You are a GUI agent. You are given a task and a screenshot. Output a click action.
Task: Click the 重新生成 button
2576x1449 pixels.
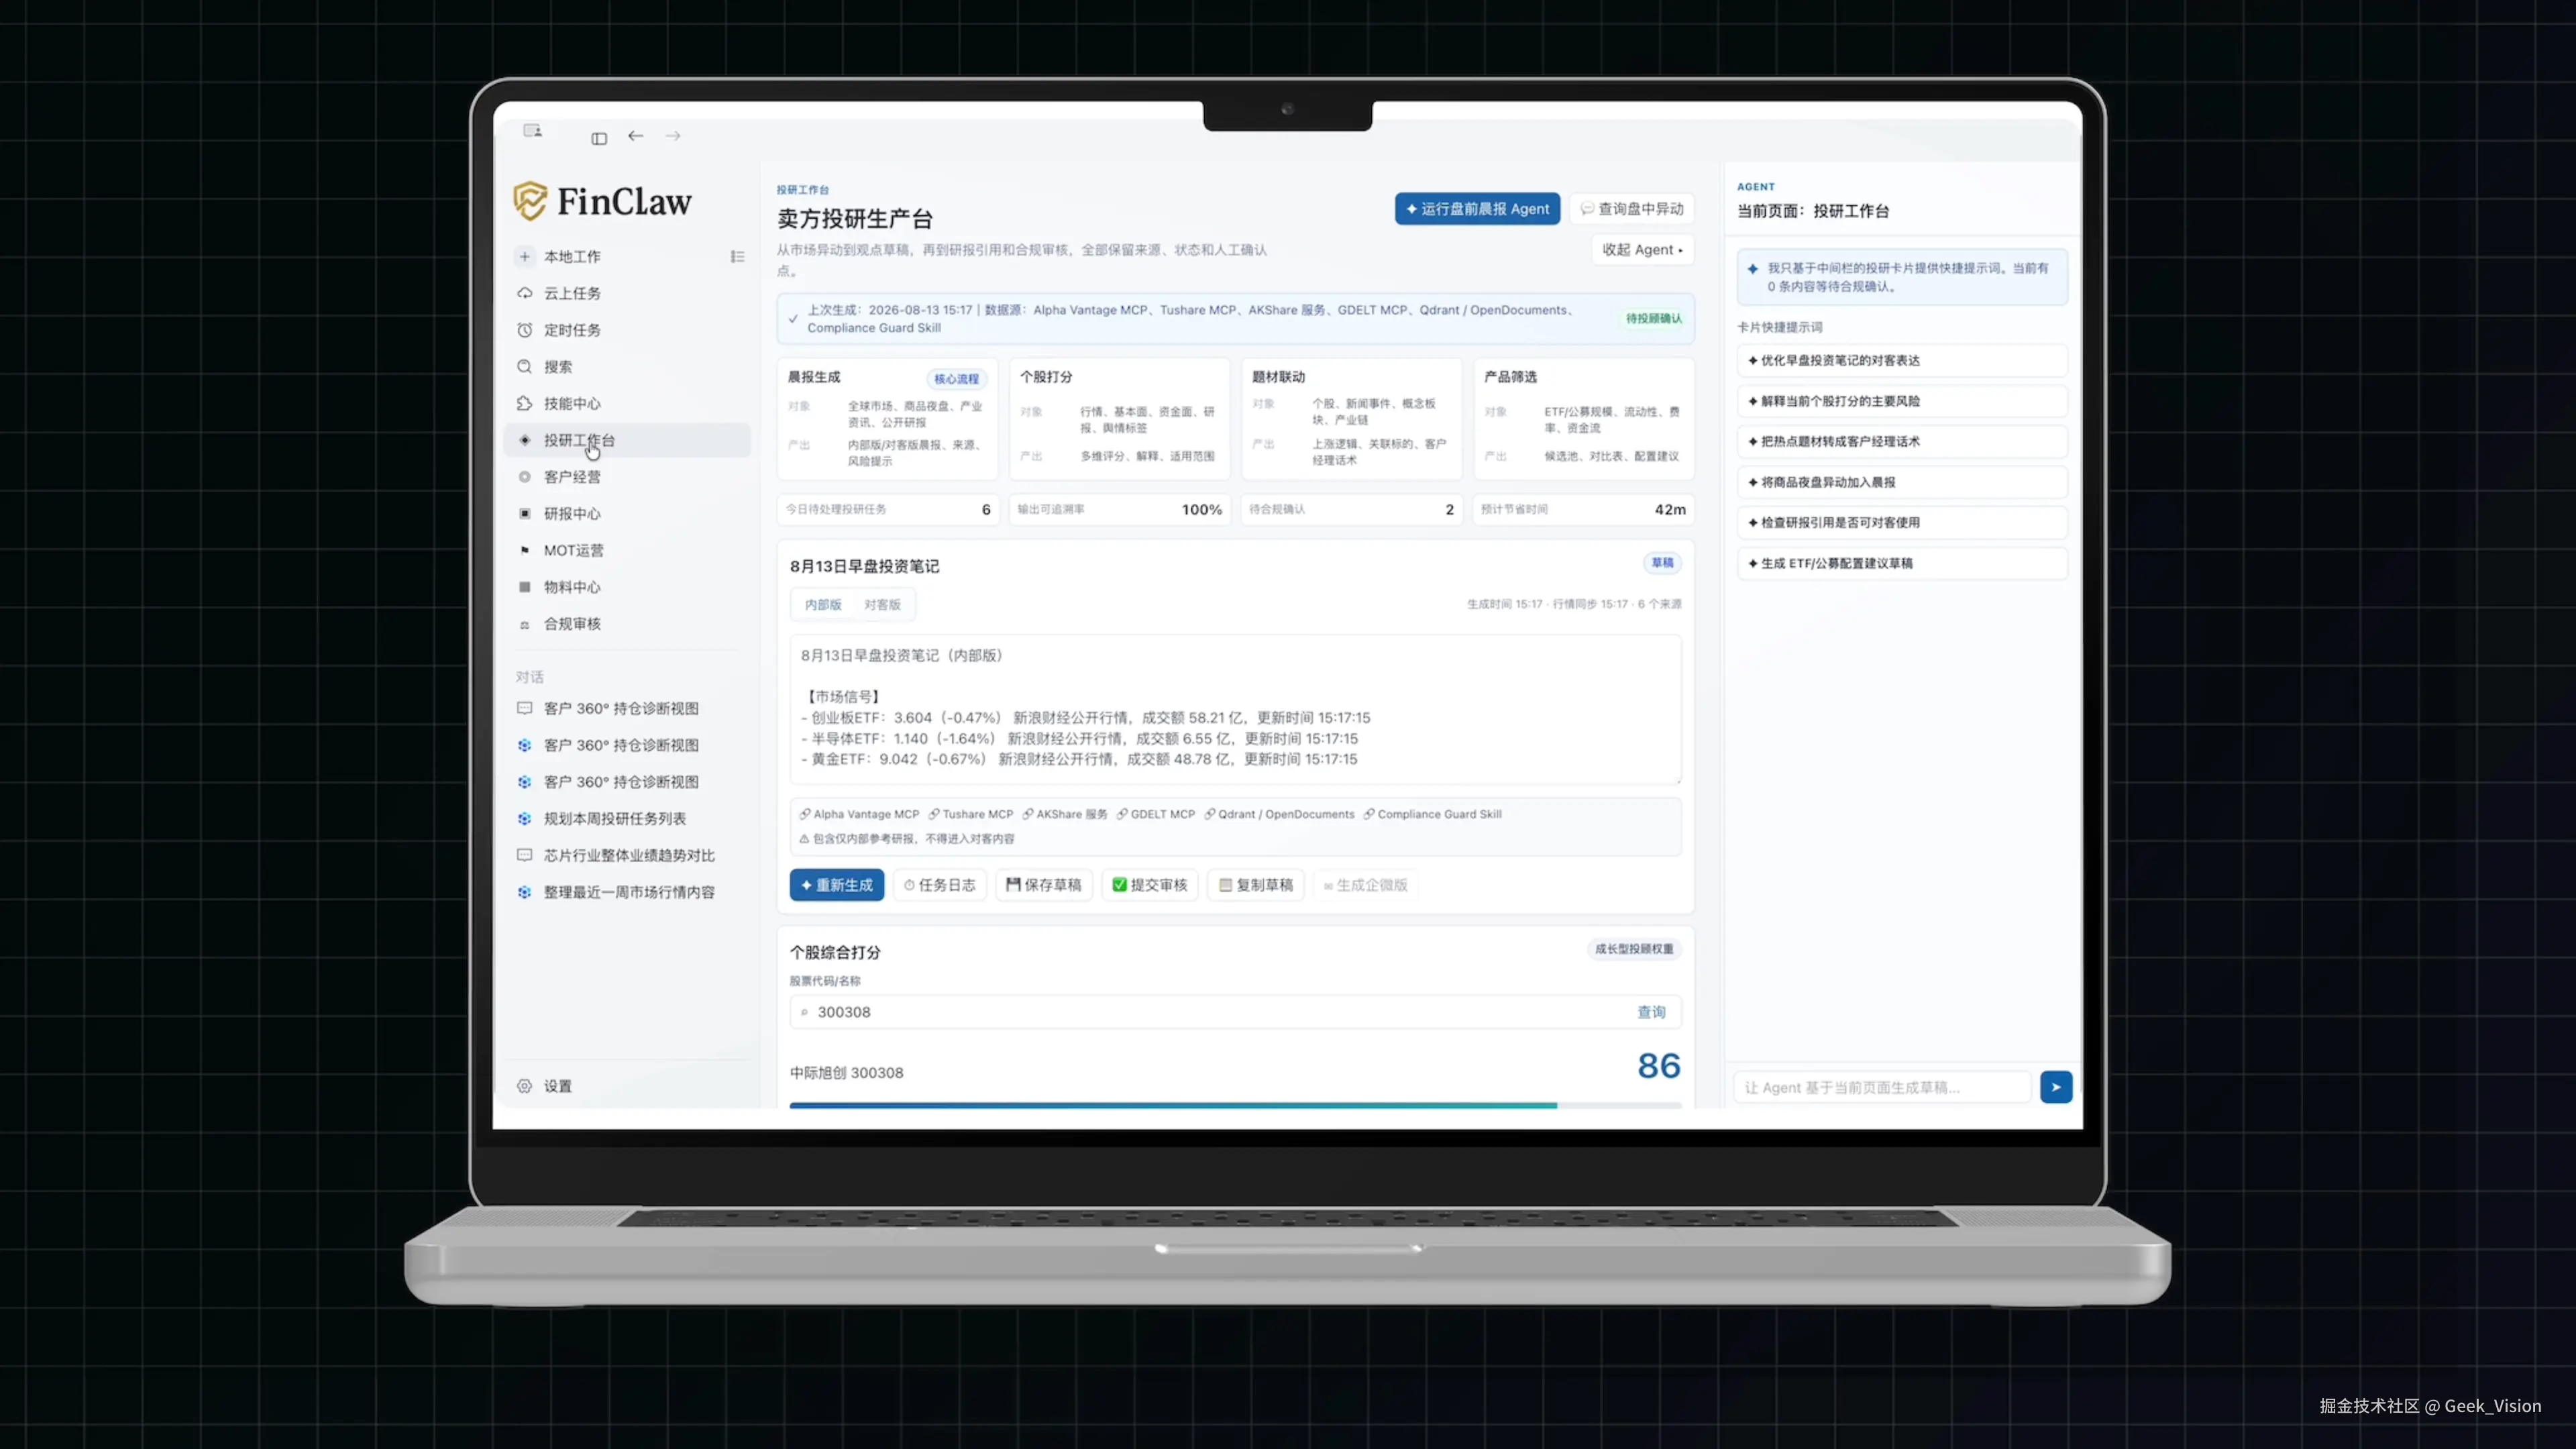coord(837,885)
